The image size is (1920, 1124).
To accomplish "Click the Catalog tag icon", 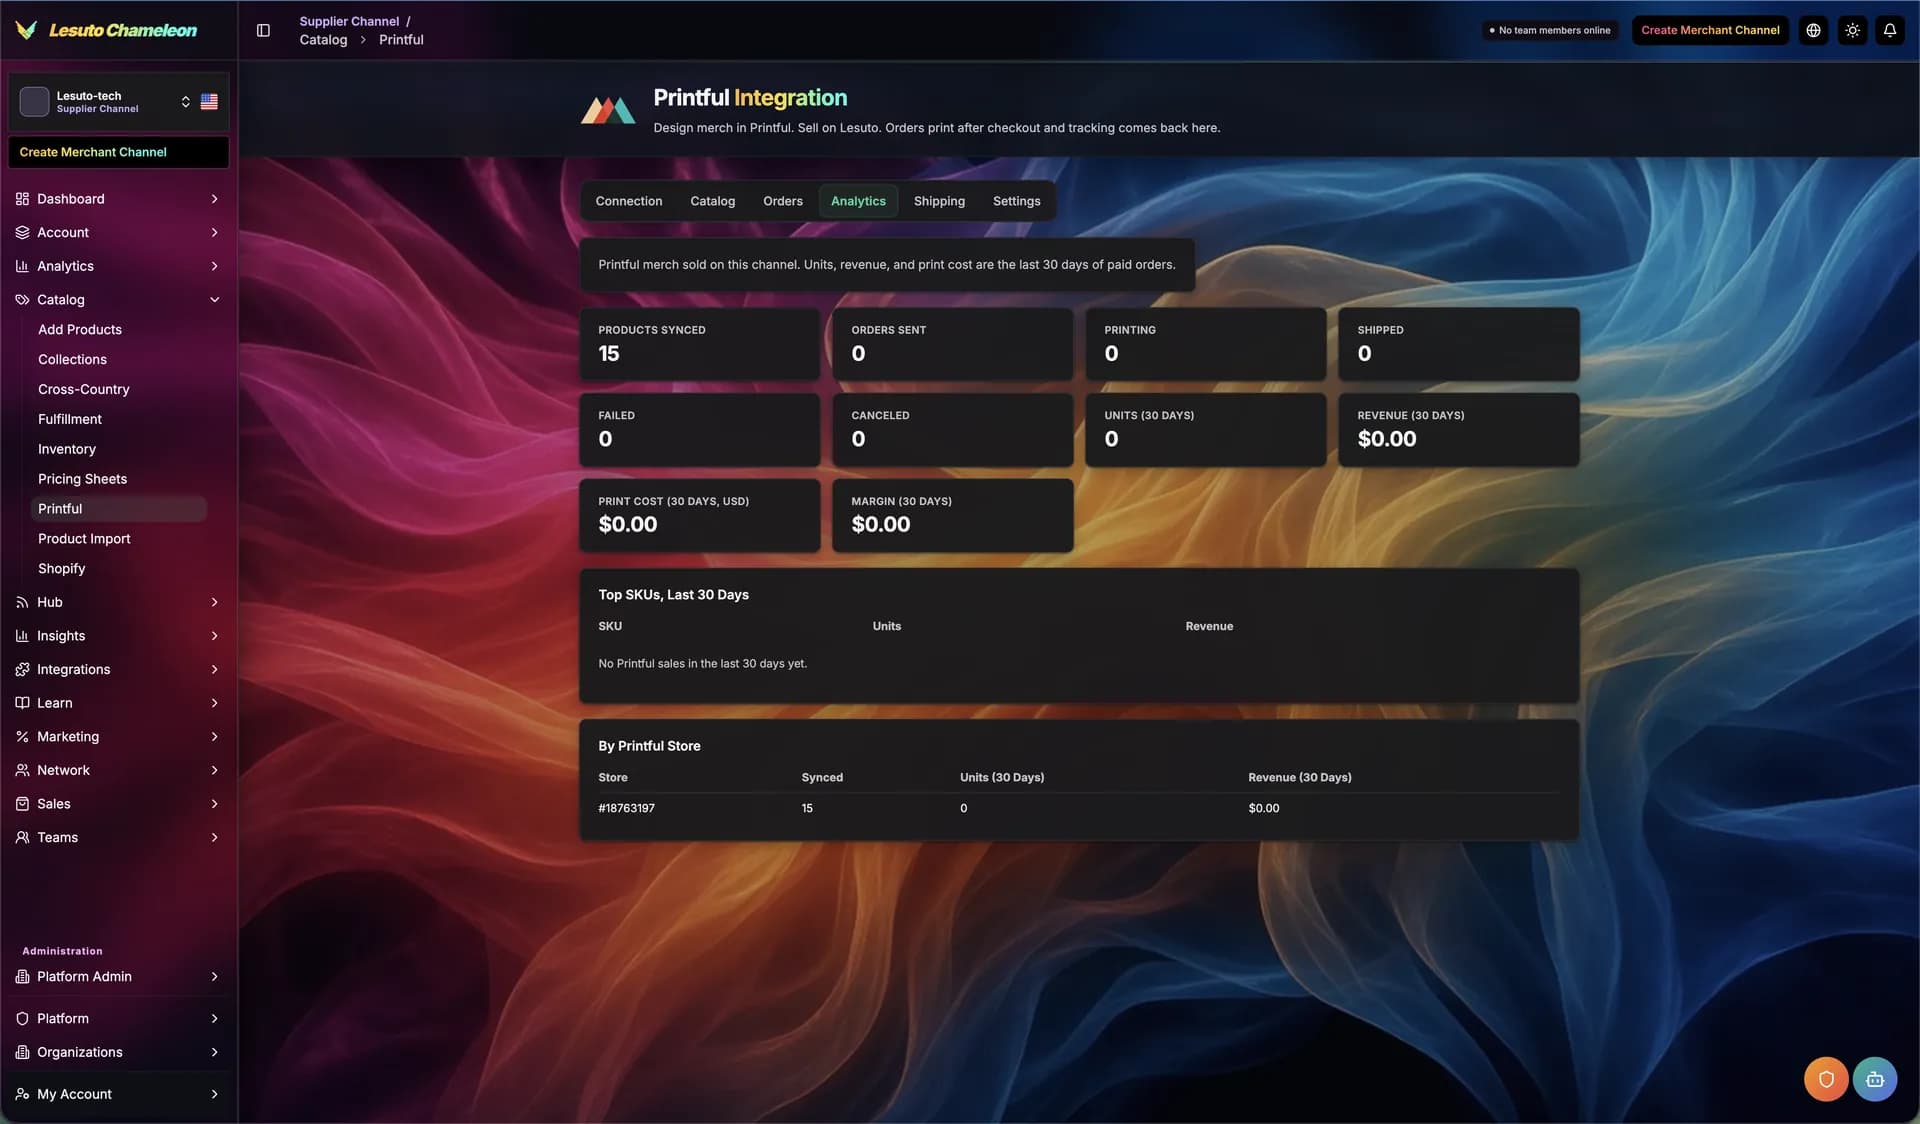I will [x=22, y=300].
